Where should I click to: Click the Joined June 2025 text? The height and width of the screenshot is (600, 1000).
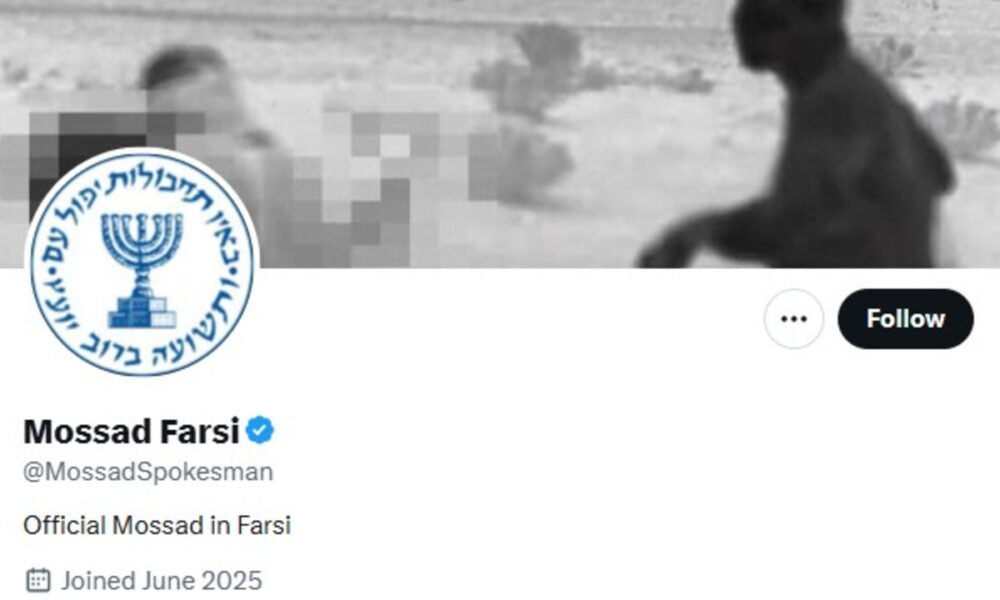pyautogui.click(x=161, y=580)
